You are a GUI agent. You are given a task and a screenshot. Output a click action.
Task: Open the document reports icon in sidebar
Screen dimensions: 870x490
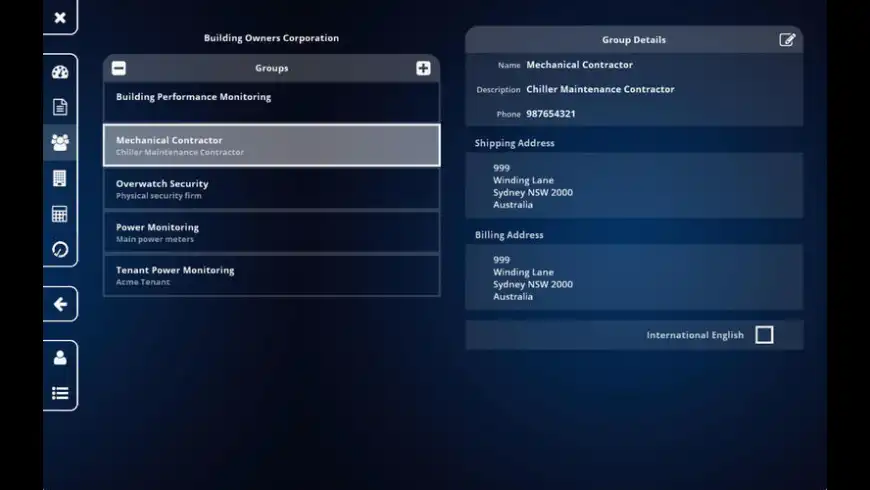tap(60, 107)
